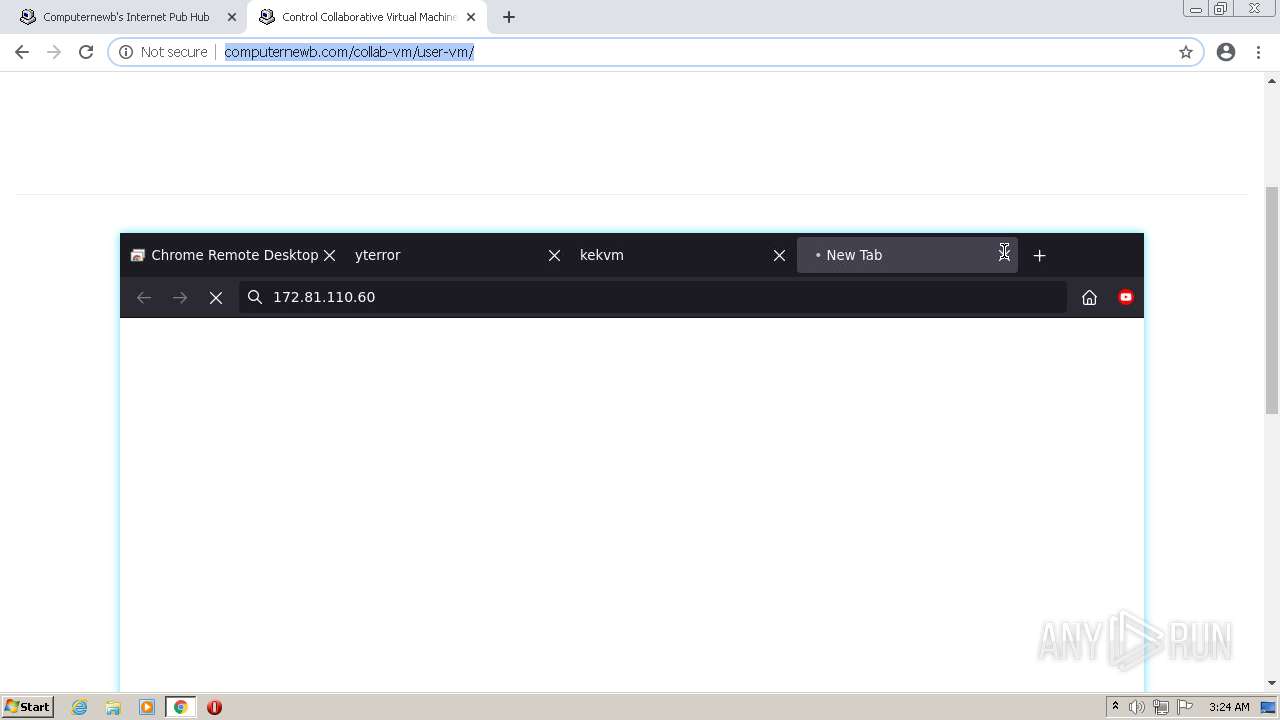Stop loading page in VM browser
This screenshot has width=1280, height=720.
point(216,297)
